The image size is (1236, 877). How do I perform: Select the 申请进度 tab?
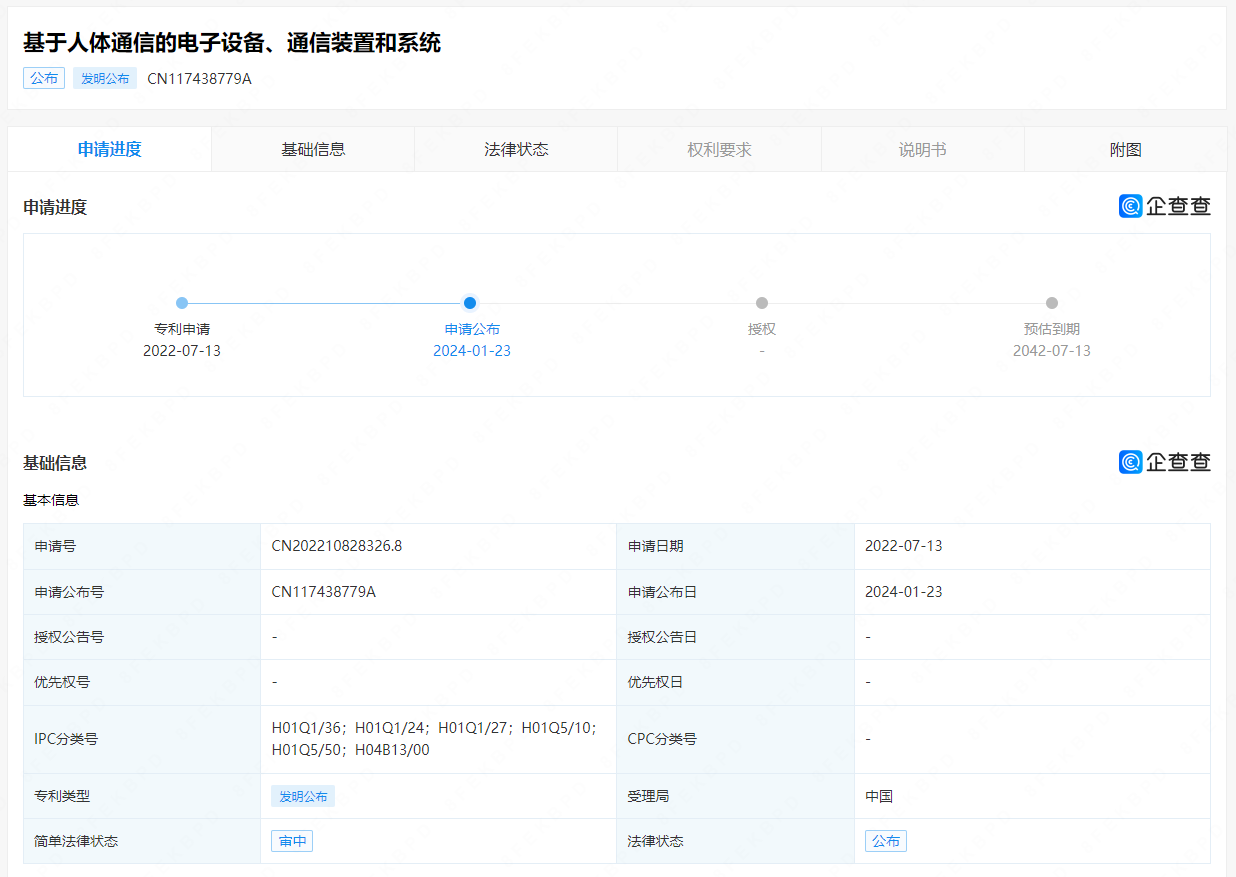coord(110,150)
